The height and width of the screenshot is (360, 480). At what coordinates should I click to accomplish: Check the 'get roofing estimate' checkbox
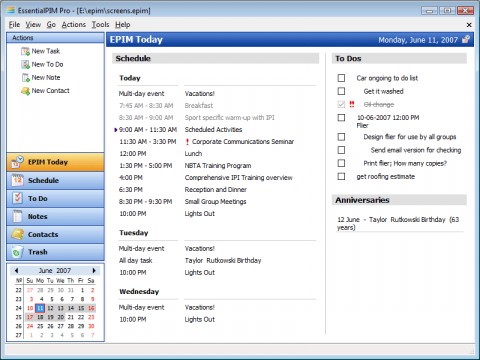tap(341, 176)
